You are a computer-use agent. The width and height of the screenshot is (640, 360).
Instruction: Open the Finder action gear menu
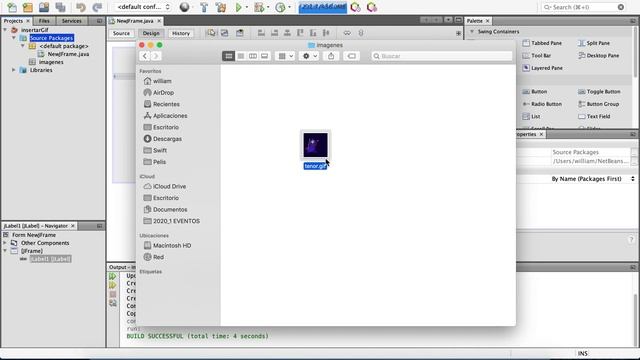pos(310,56)
